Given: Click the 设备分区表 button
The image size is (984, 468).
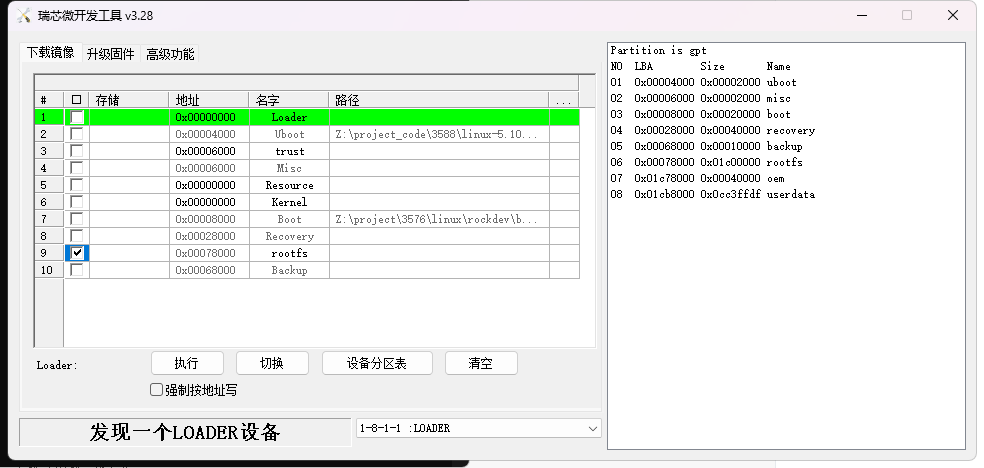Looking at the screenshot, I should (377, 363).
